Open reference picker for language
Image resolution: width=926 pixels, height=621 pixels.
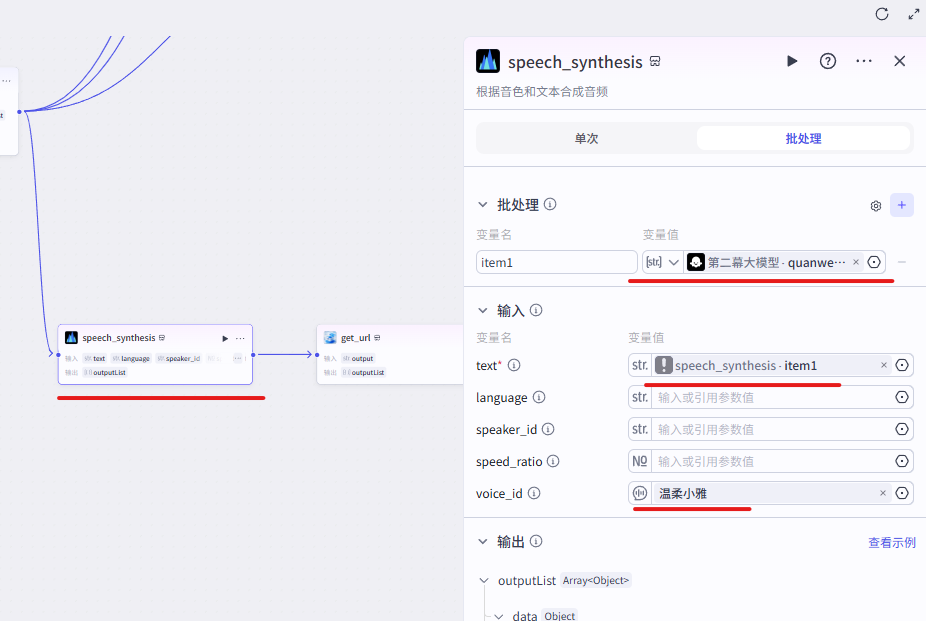tap(902, 397)
